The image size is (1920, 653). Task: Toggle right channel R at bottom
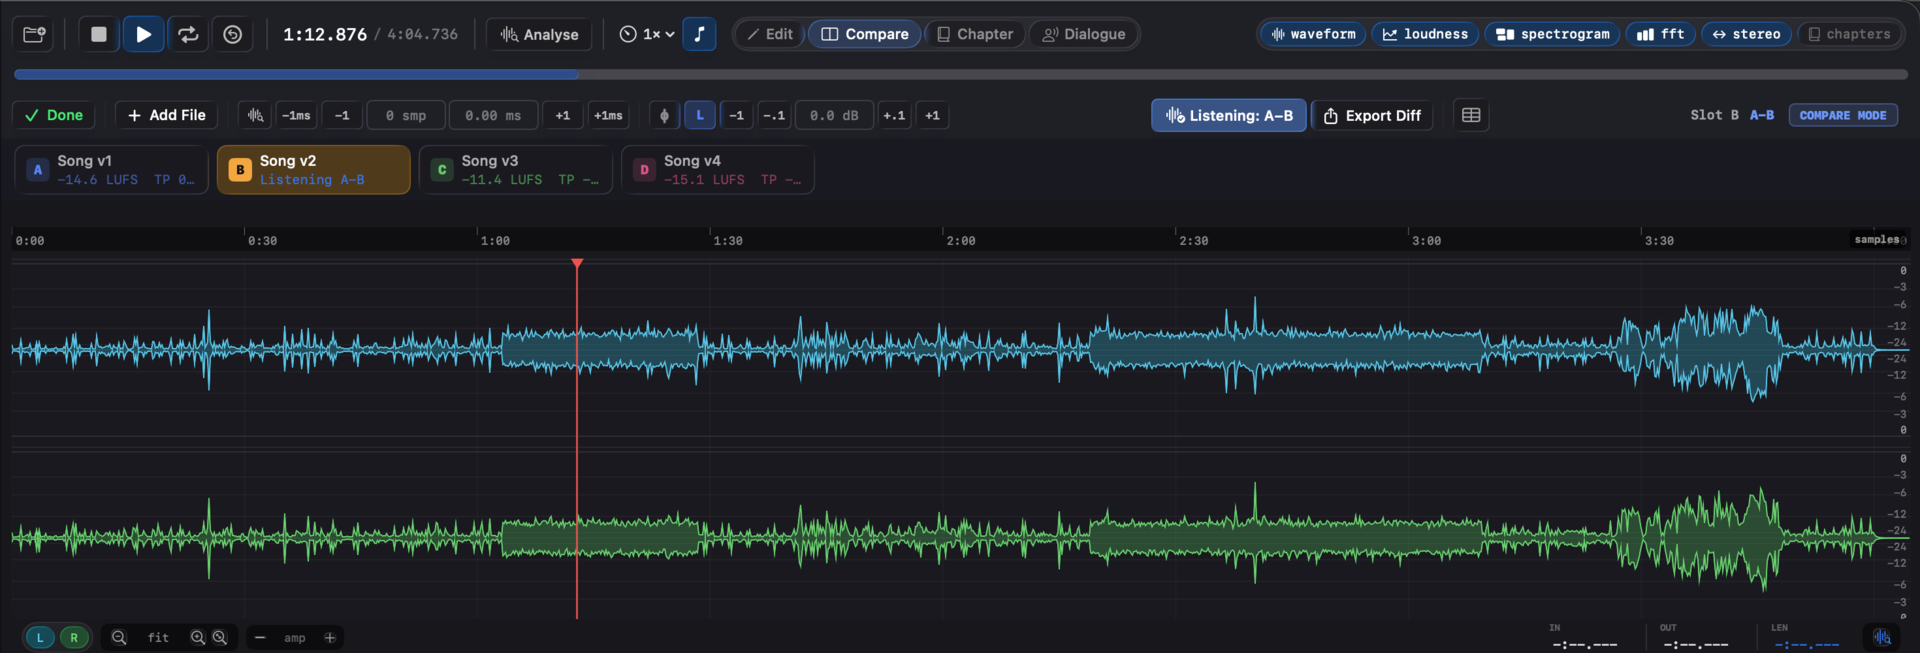pyautogui.click(x=74, y=637)
